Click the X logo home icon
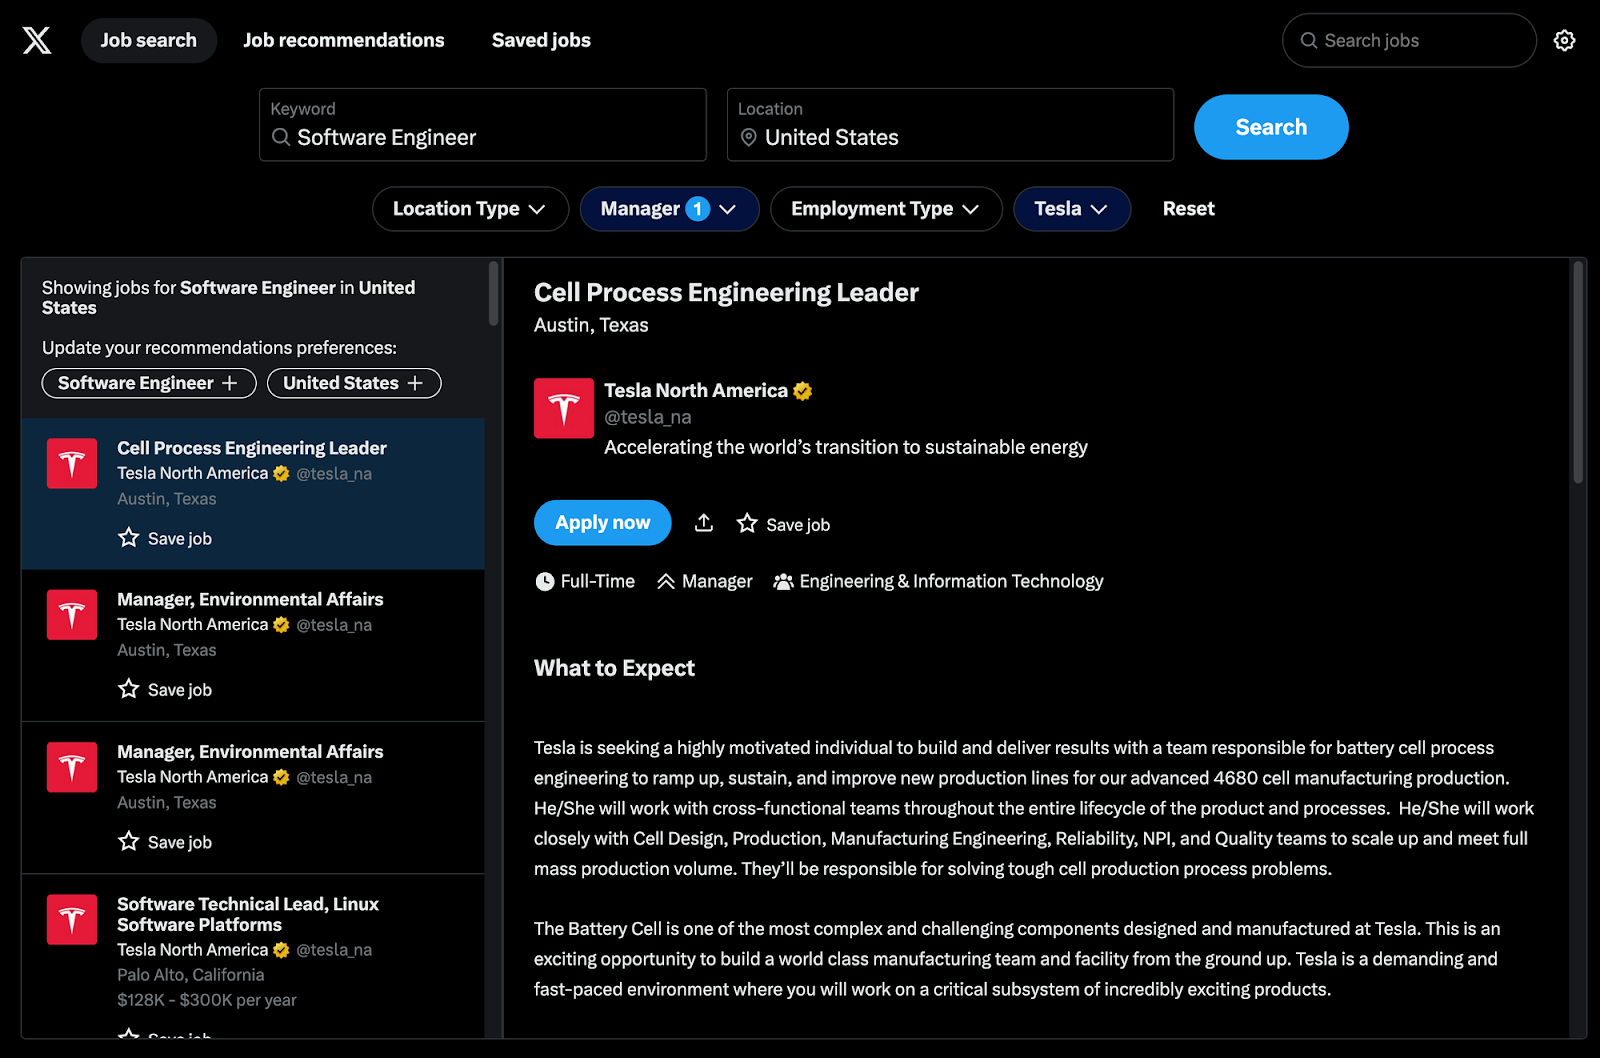 (37, 40)
